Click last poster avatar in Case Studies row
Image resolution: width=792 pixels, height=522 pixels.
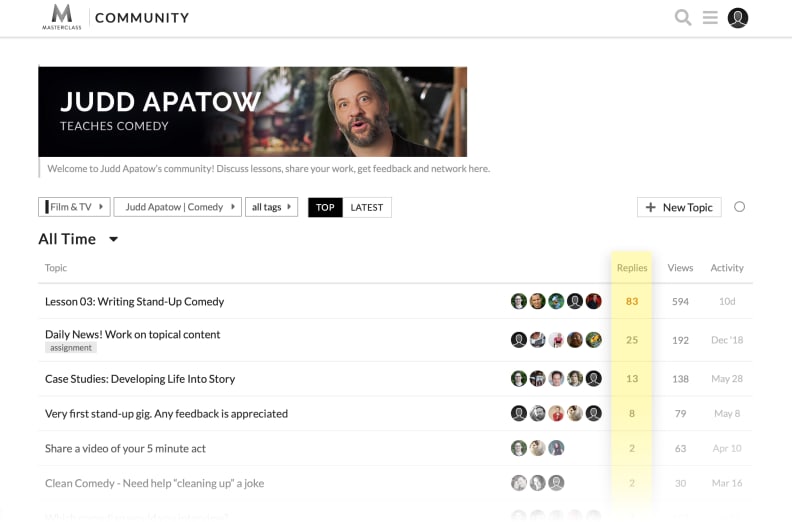point(593,378)
